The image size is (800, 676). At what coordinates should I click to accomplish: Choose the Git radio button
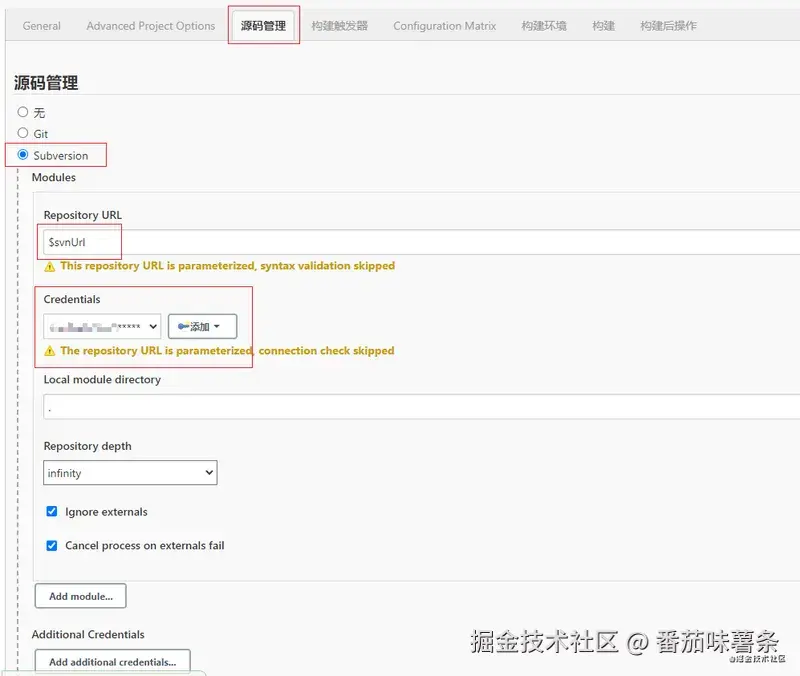(22, 133)
